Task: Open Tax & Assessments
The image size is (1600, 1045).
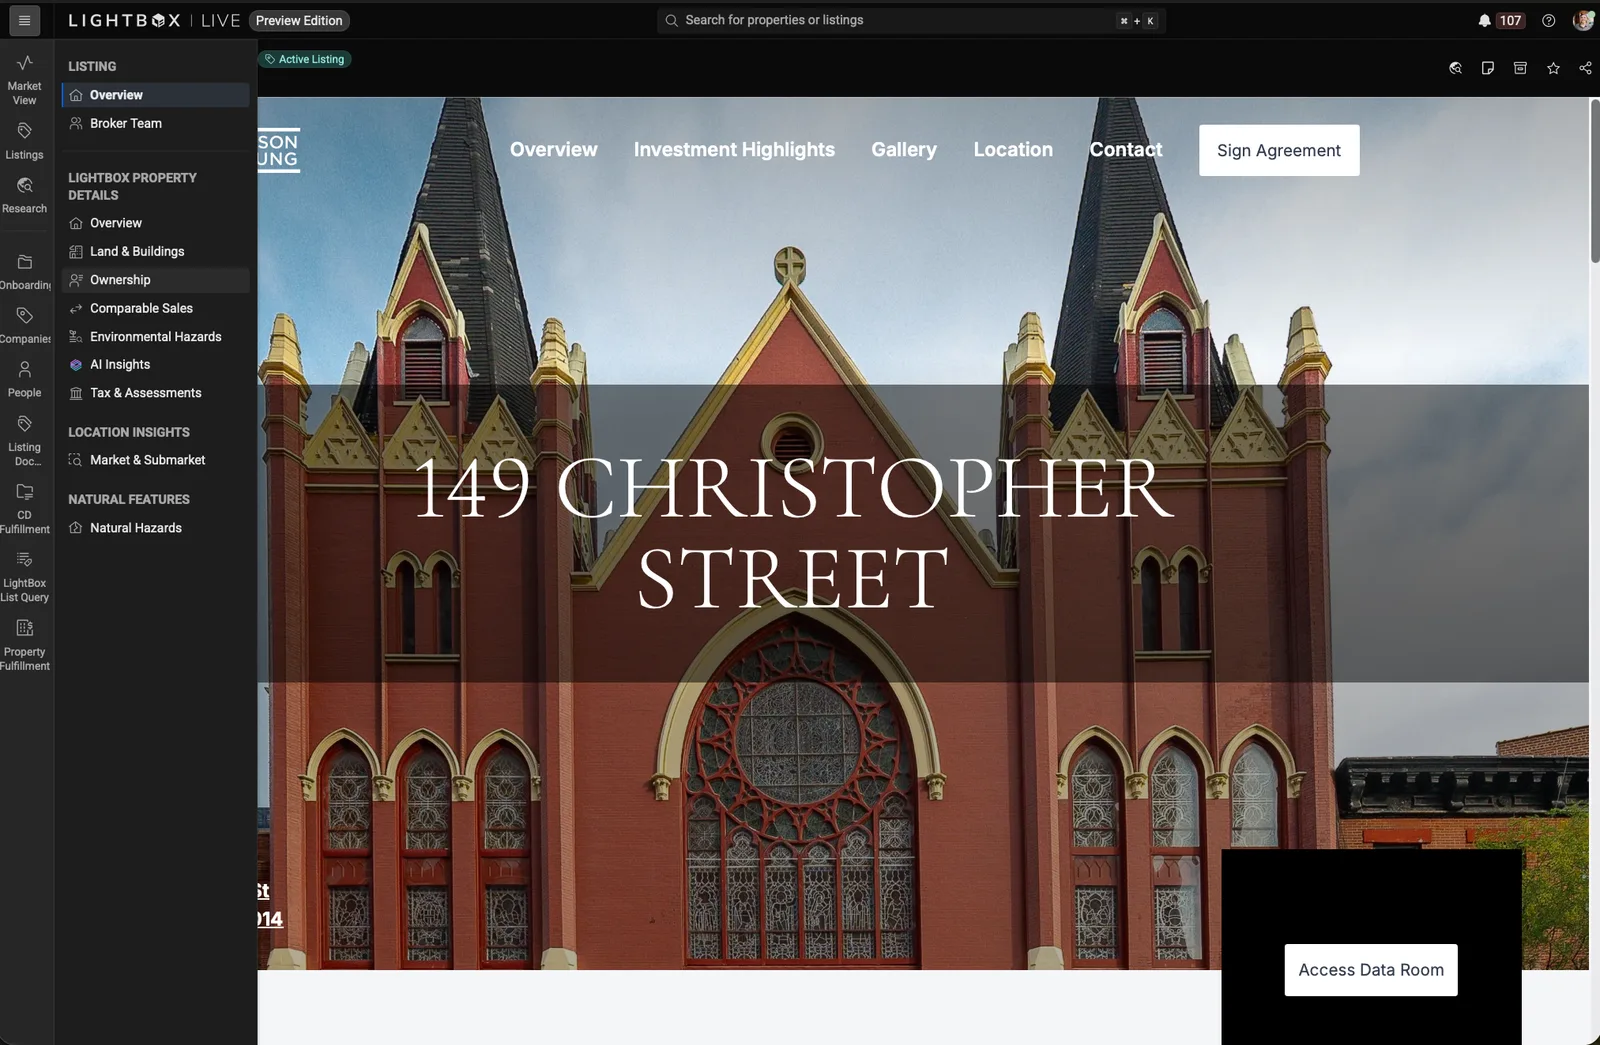Action: point(155,393)
